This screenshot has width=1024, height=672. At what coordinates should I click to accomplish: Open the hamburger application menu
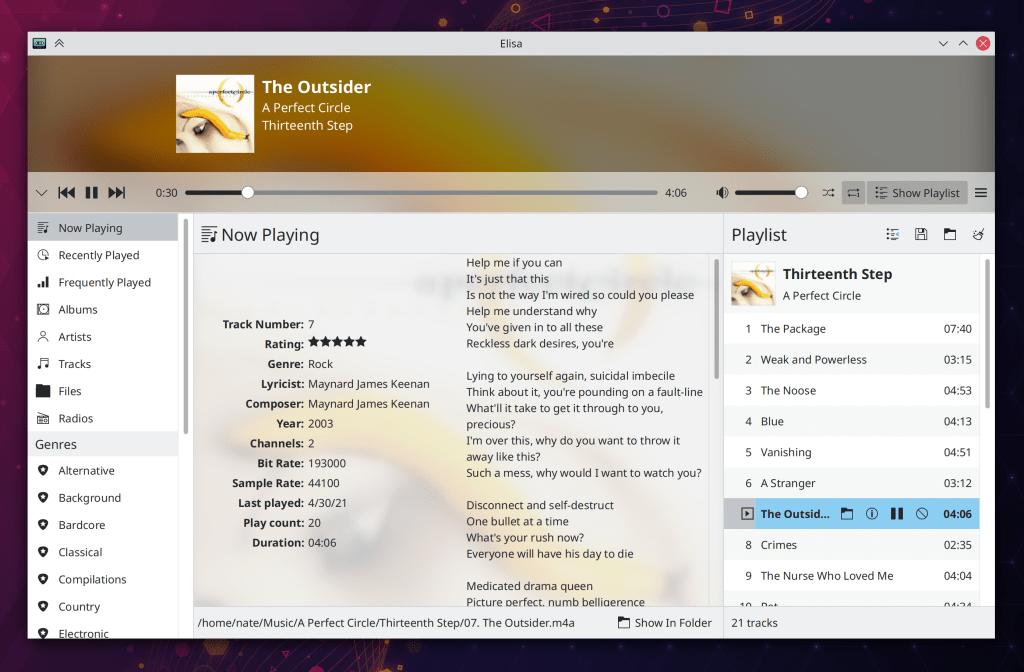(981, 193)
